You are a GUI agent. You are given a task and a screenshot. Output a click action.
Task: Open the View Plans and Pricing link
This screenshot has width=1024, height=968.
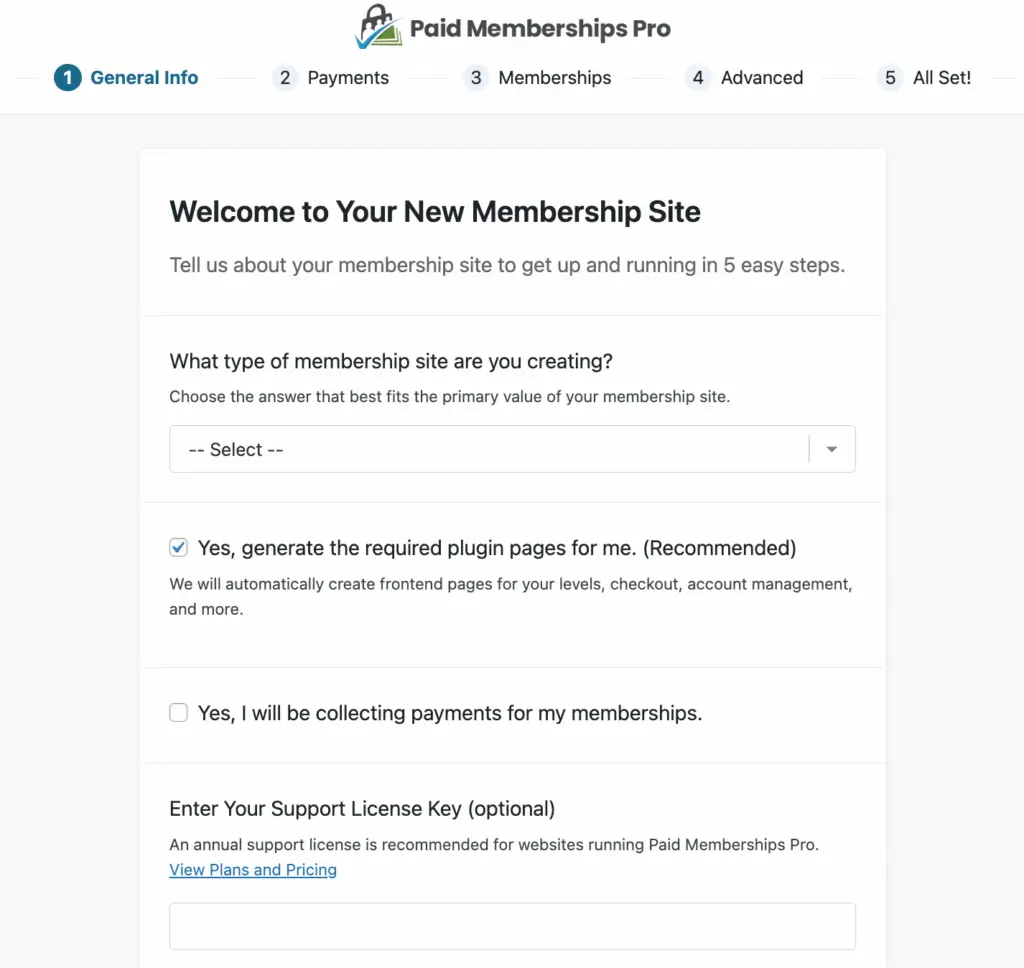[253, 869]
